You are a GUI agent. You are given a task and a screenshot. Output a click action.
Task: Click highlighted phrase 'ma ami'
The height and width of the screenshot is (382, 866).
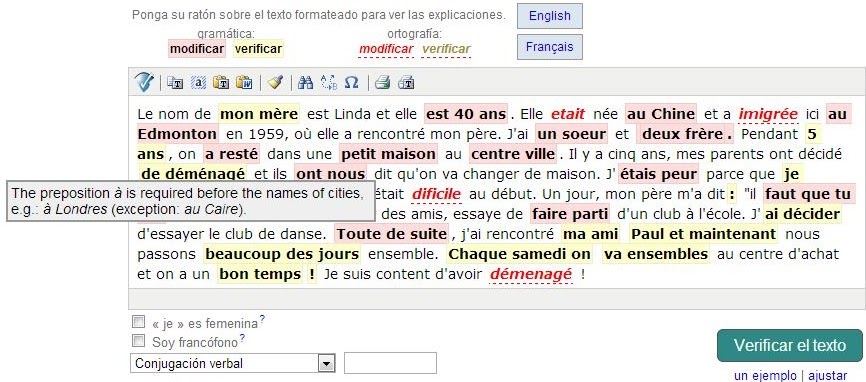click(590, 234)
